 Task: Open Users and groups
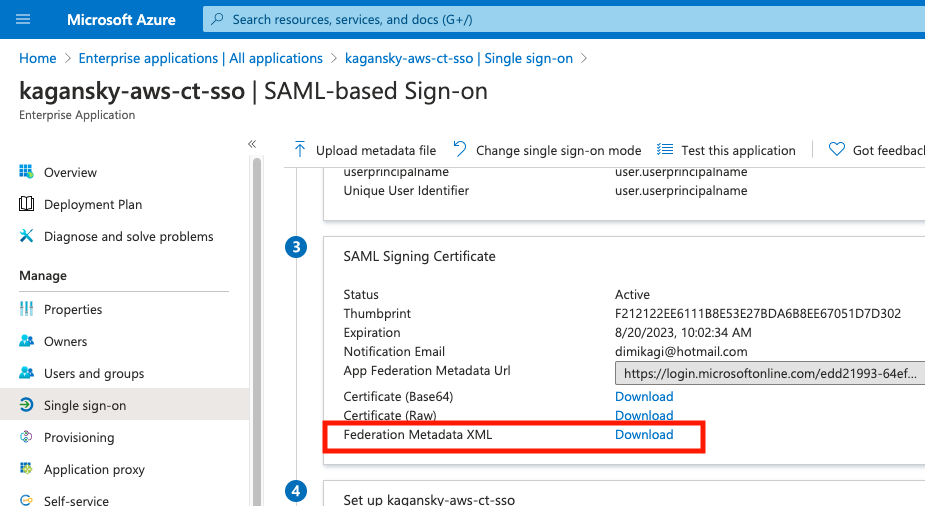tap(94, 373)
